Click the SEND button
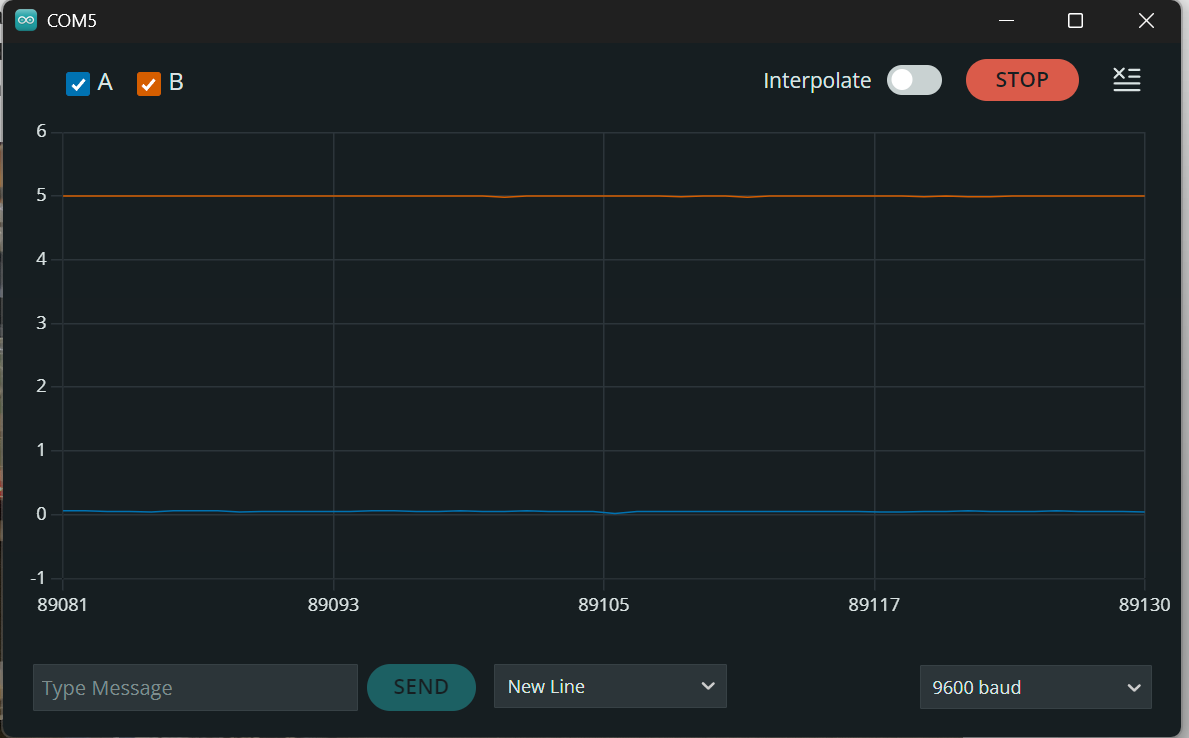 coord(421,687)
